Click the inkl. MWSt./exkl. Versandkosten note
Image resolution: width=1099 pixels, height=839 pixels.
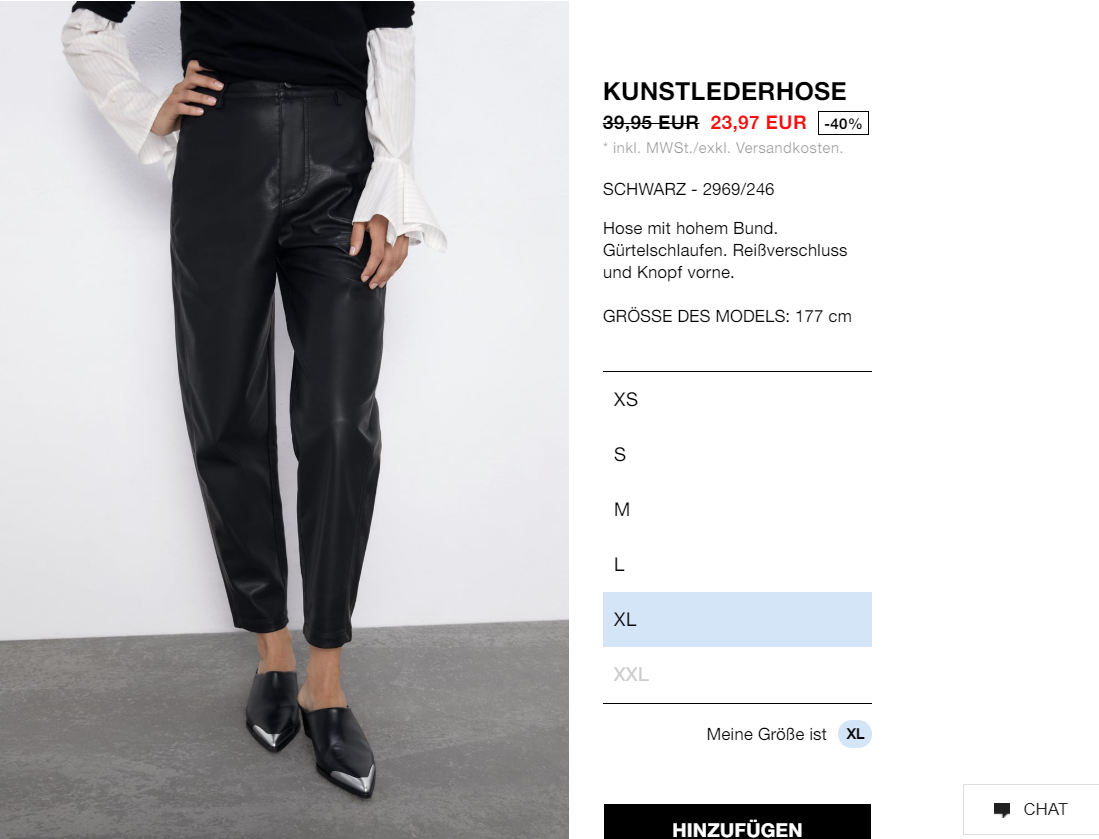723,148
